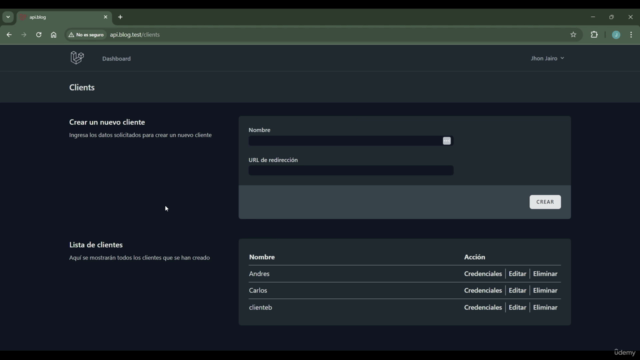Edit the Carlos client
This screenshot has width=640, height=360.
(x=517, y=290)
